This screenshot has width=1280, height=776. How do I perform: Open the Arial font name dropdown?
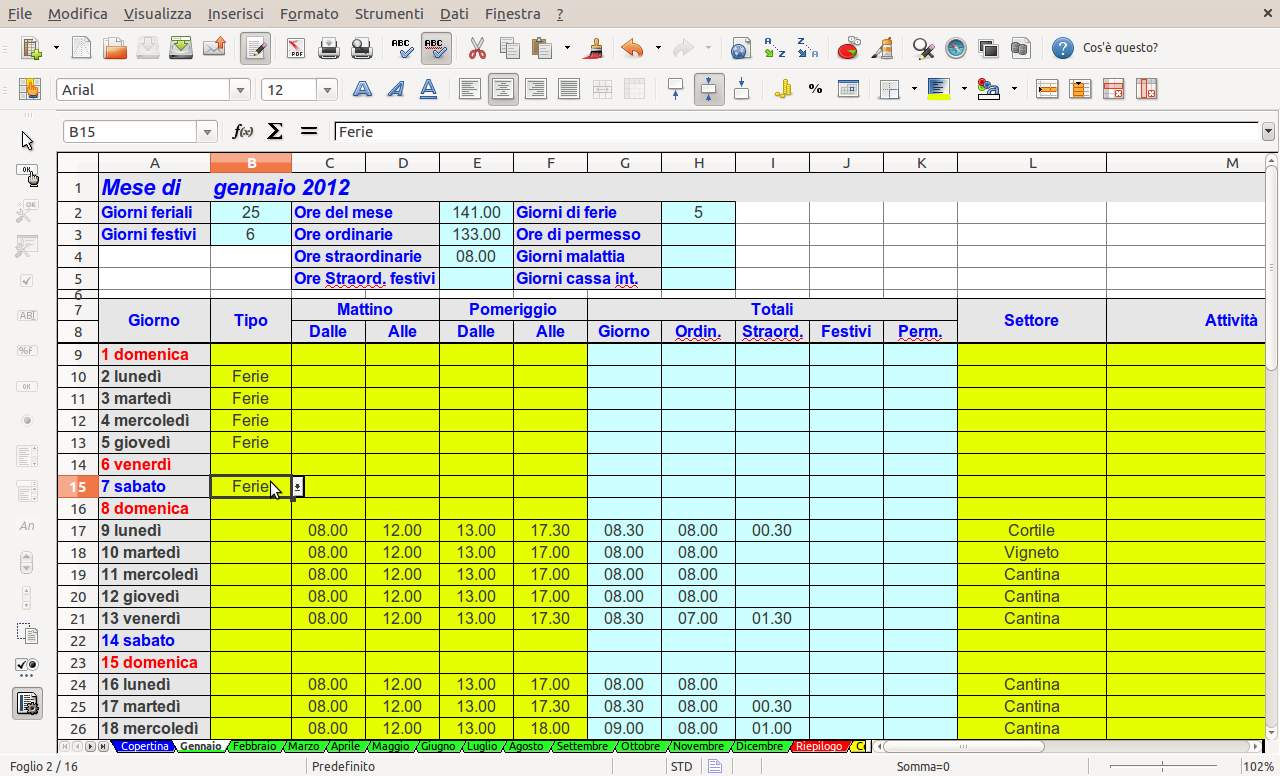[x=240, y=90]
